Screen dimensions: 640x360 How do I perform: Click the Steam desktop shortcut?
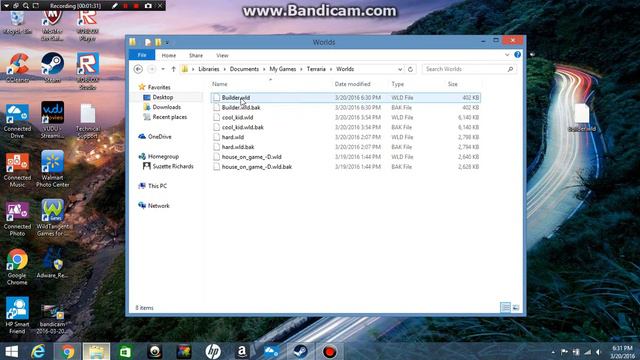click(52, 67)
